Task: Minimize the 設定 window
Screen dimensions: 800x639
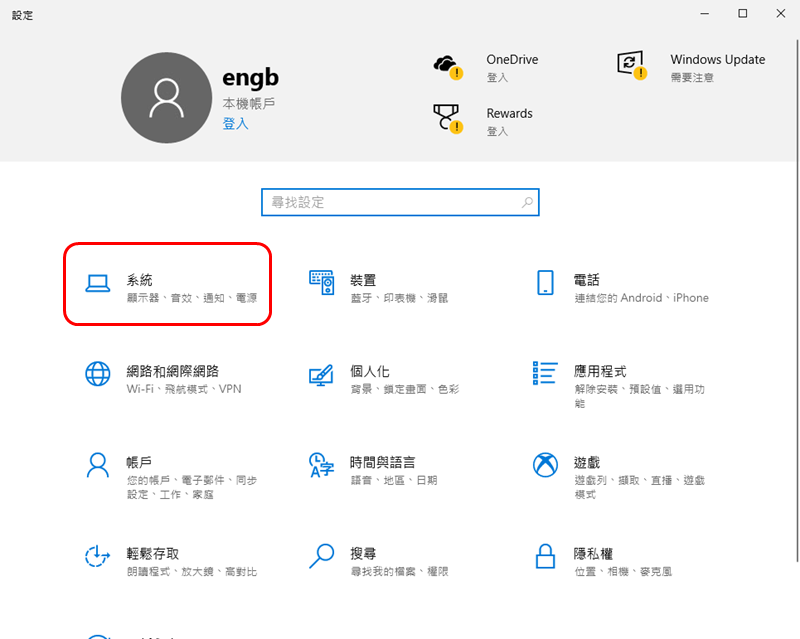Action: (705, 14)
